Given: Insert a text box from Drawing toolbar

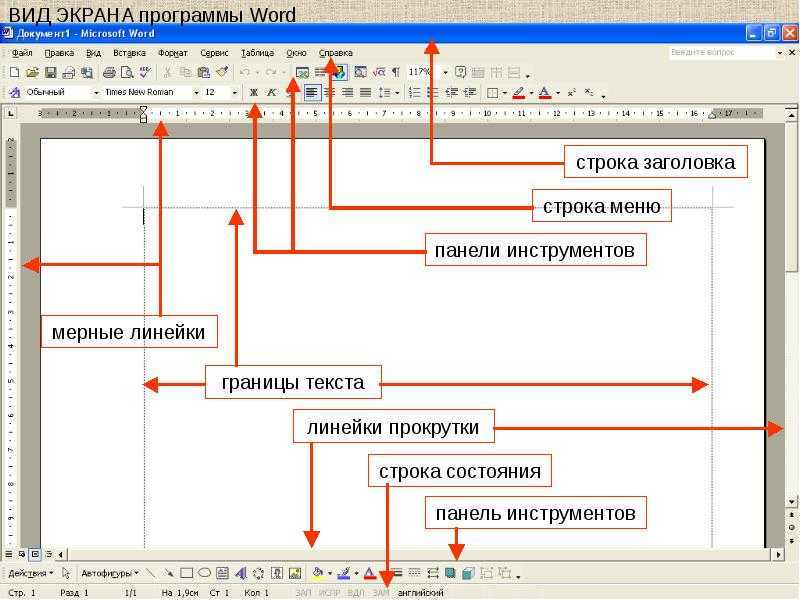Looking at the screenshot, I should 222,573.
